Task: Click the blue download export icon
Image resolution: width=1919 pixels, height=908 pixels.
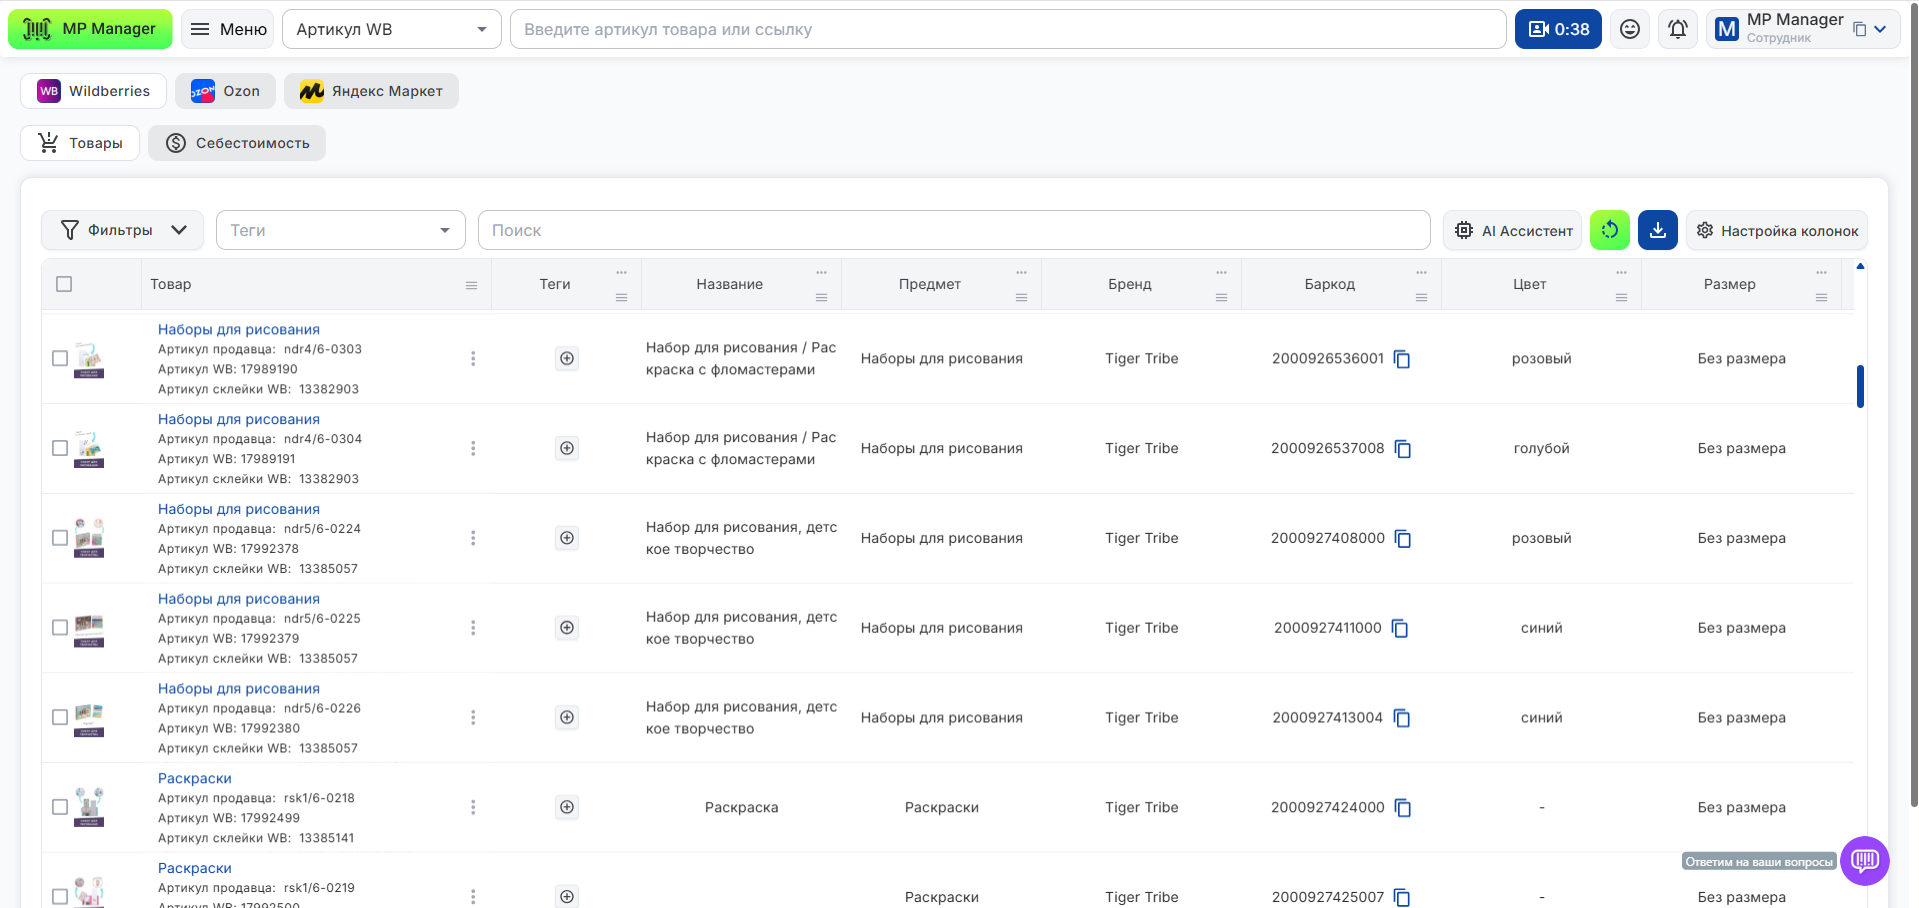Action: click(x=1657, y=230)
